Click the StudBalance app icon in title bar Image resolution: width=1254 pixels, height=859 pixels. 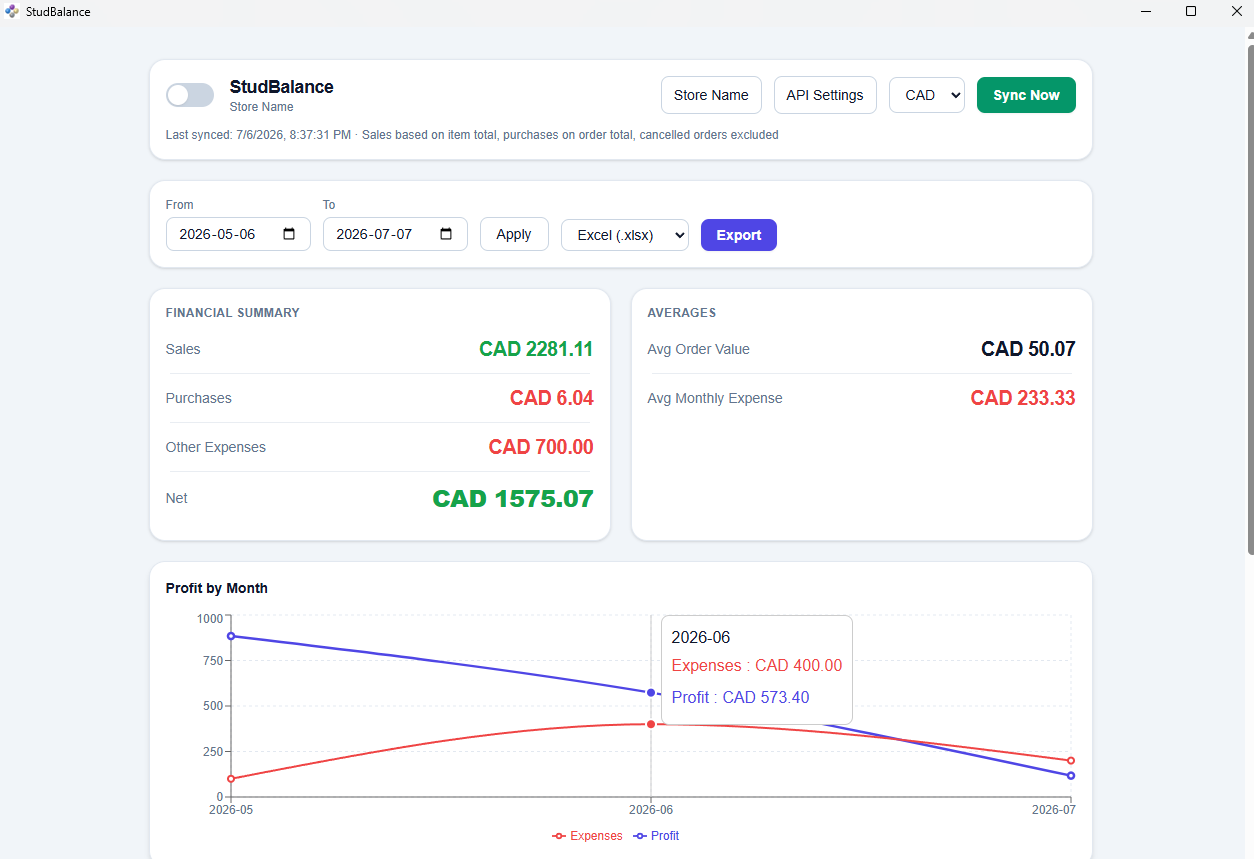(x=12, y=11)
